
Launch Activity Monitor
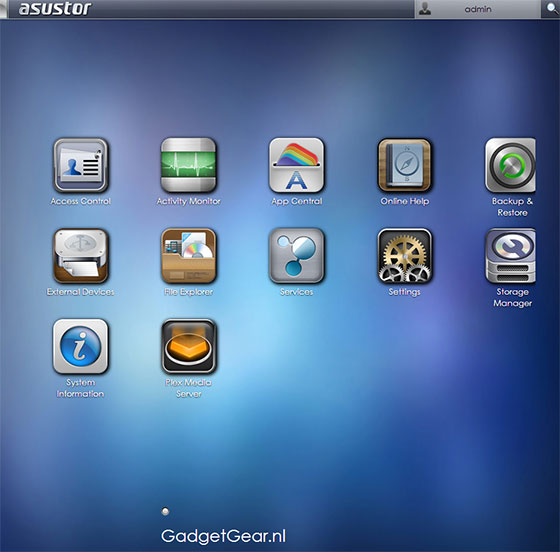click(x=189, y=165)
